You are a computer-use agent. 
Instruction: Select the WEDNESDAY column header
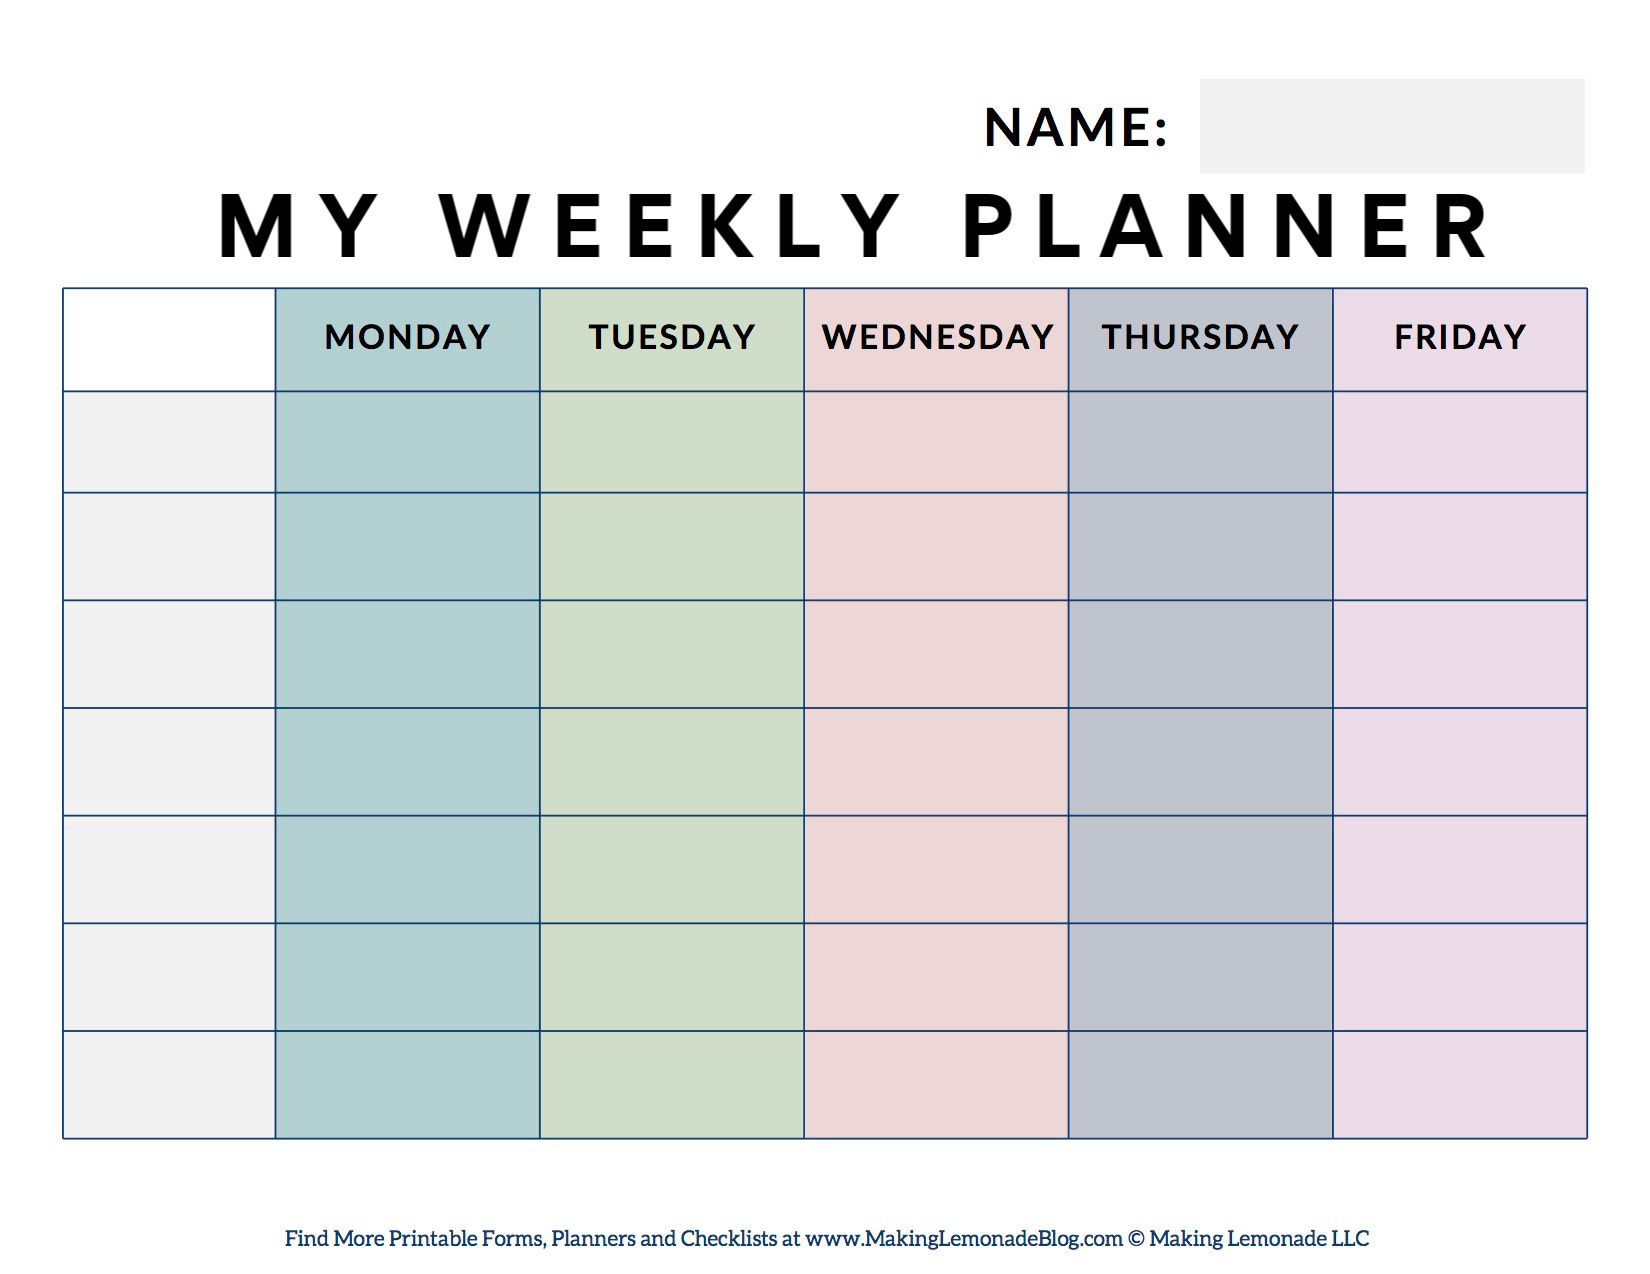click(x=937, y=338)
